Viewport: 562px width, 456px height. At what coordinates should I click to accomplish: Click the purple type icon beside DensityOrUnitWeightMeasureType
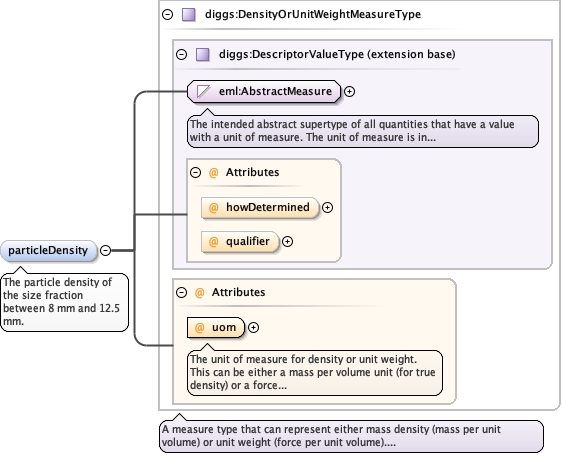click(189, 15)
